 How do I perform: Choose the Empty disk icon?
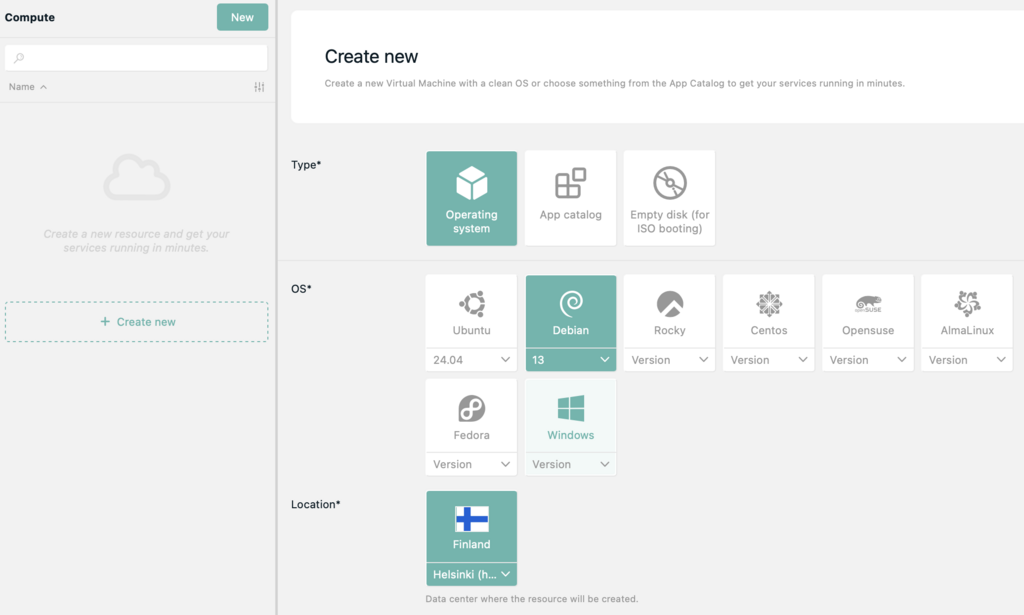tap(669, 183)
